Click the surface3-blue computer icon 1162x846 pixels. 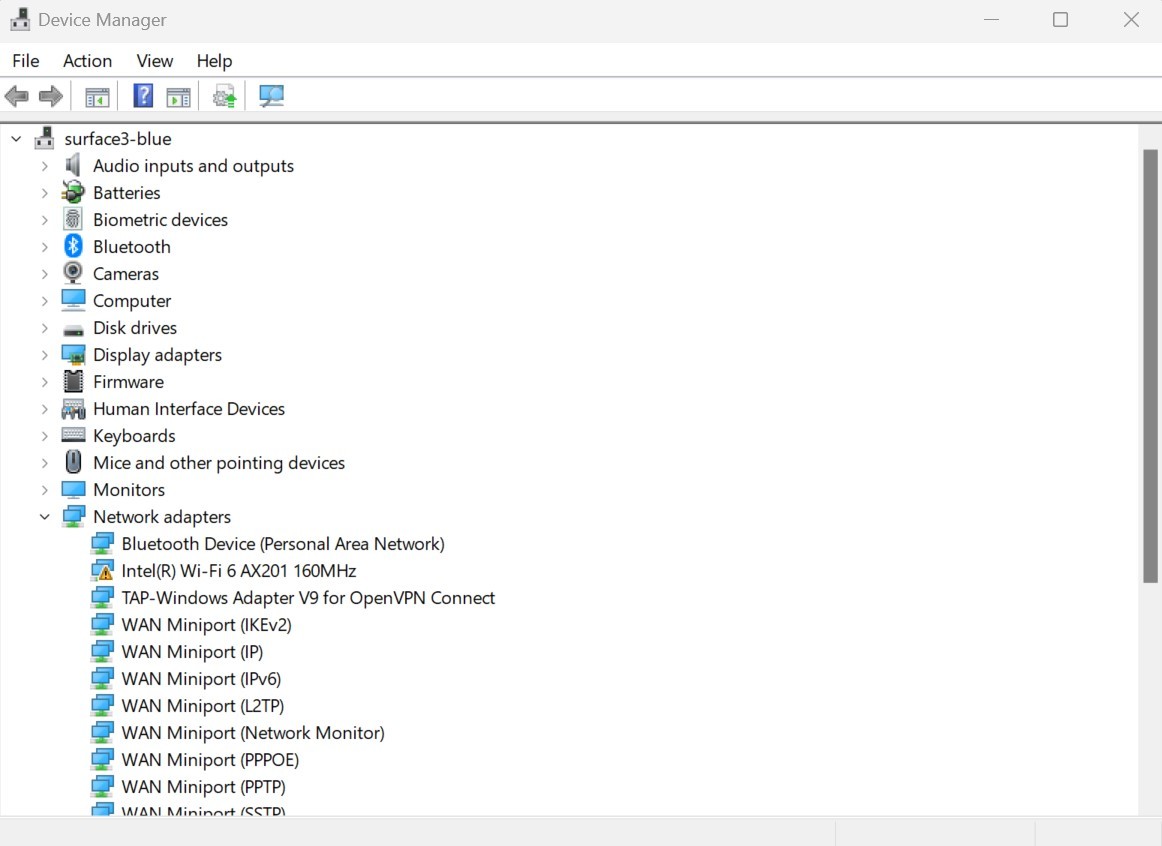point(44,139)
